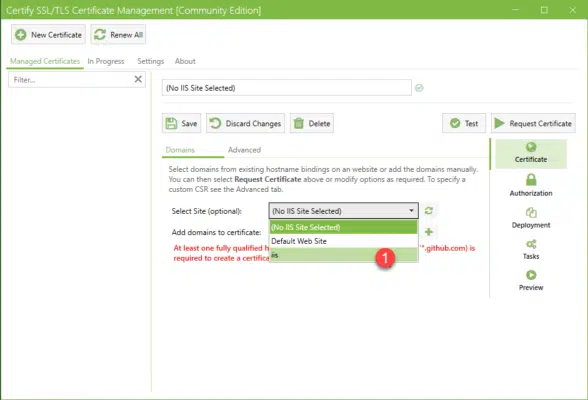Click the Test button
The width and height of the screenshot is (588, 400).
click(464, 123)
